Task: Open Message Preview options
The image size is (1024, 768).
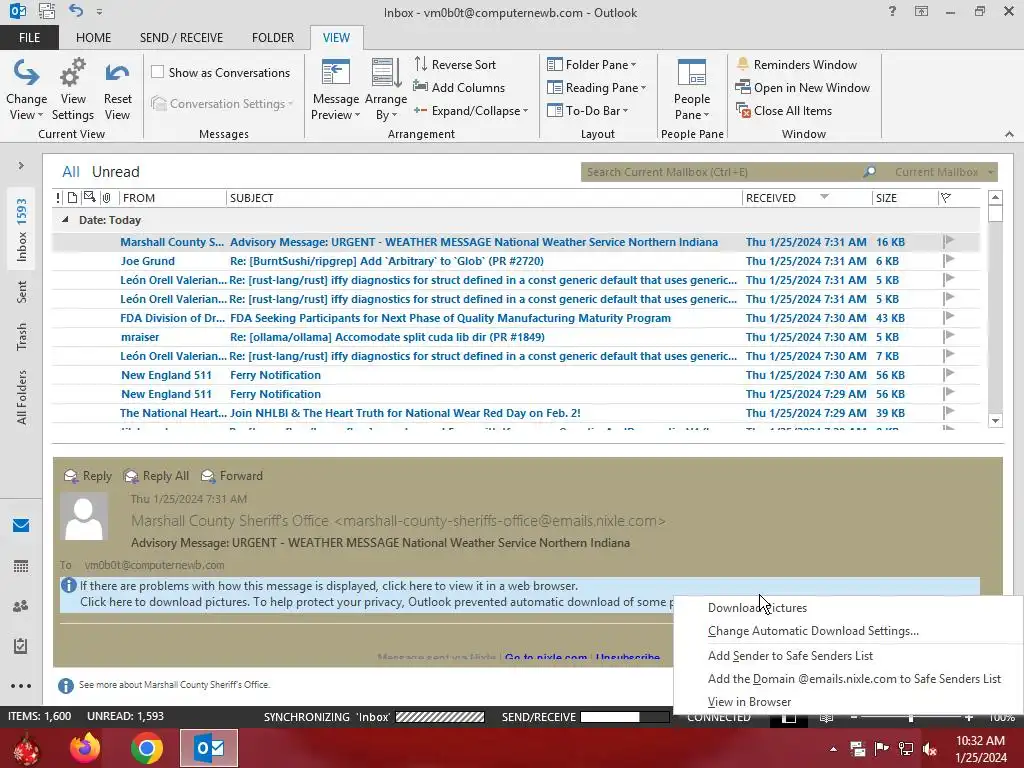Action: coord(336,89)
